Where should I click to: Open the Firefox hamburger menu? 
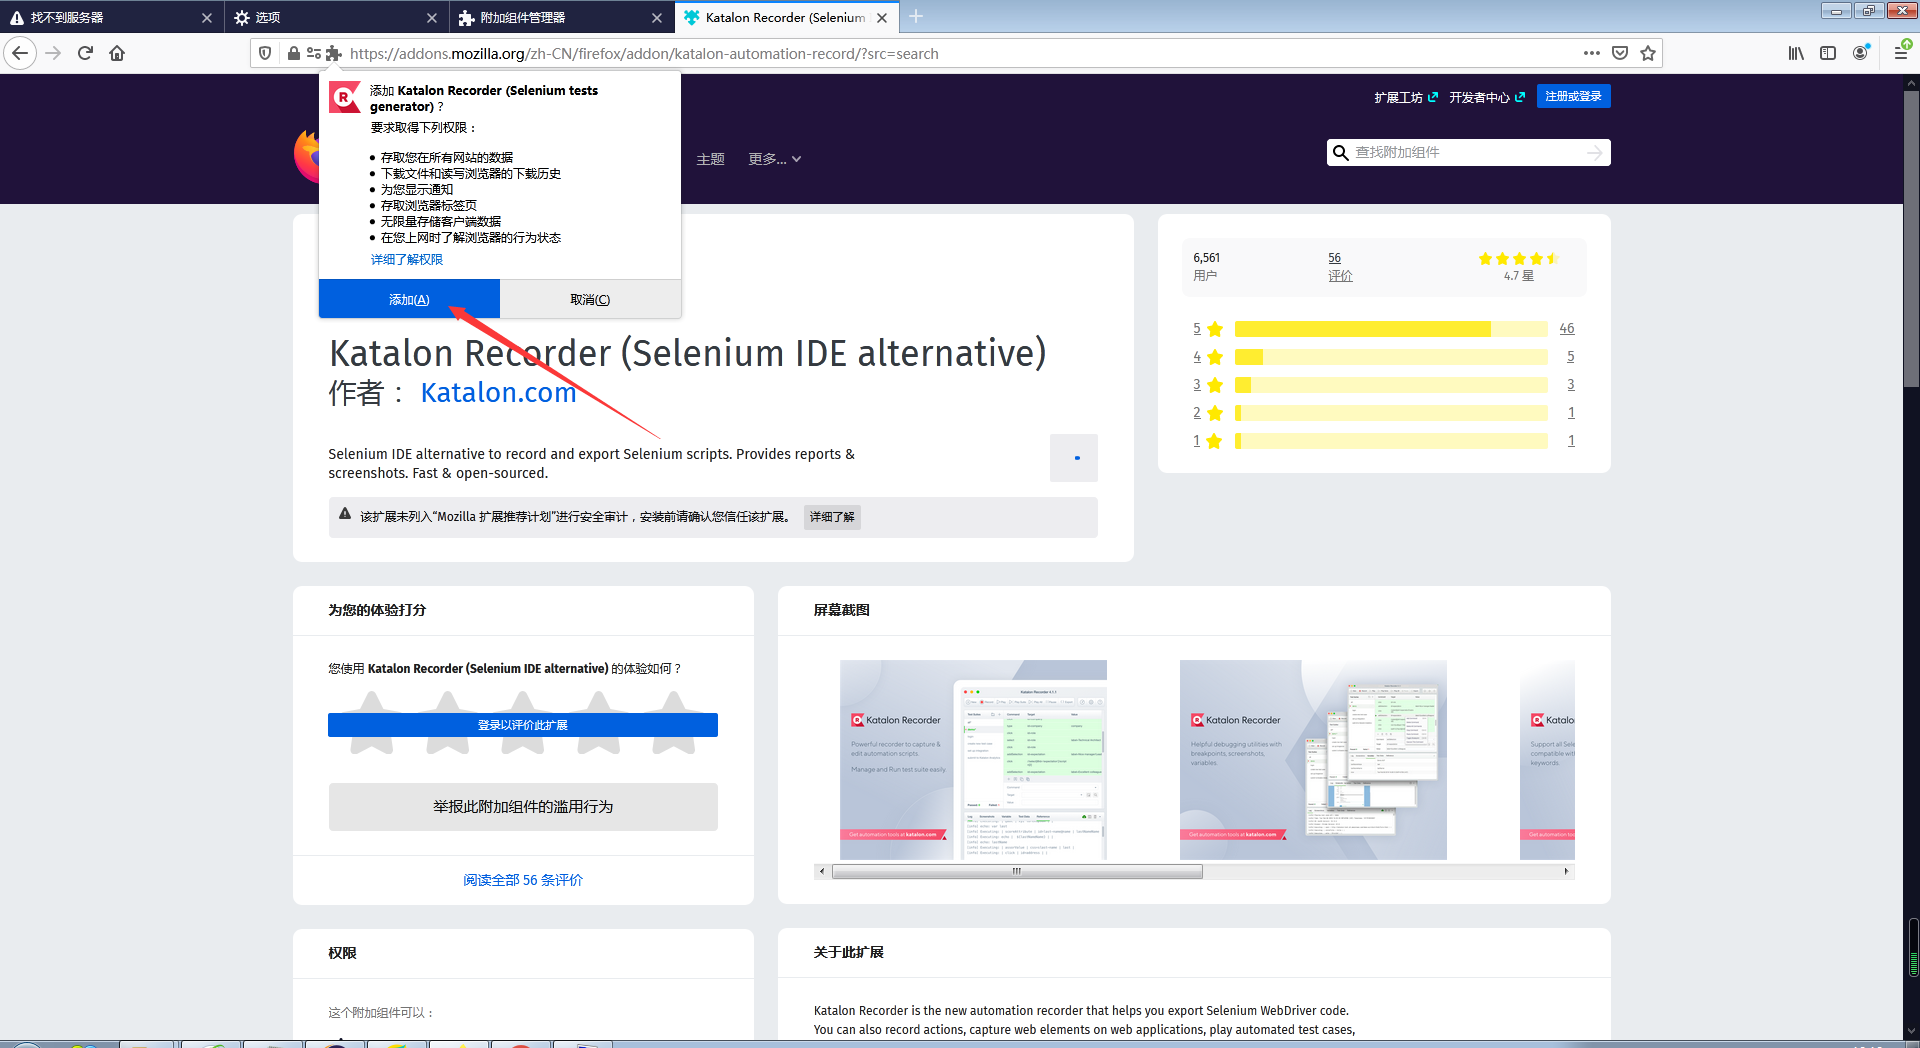tap(1901, 51)
